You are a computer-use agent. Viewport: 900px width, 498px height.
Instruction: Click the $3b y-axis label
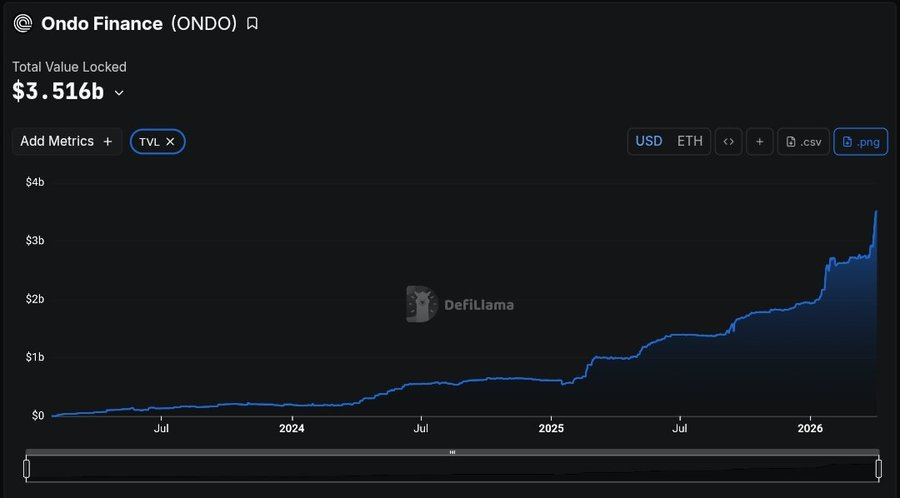[34, 240]
